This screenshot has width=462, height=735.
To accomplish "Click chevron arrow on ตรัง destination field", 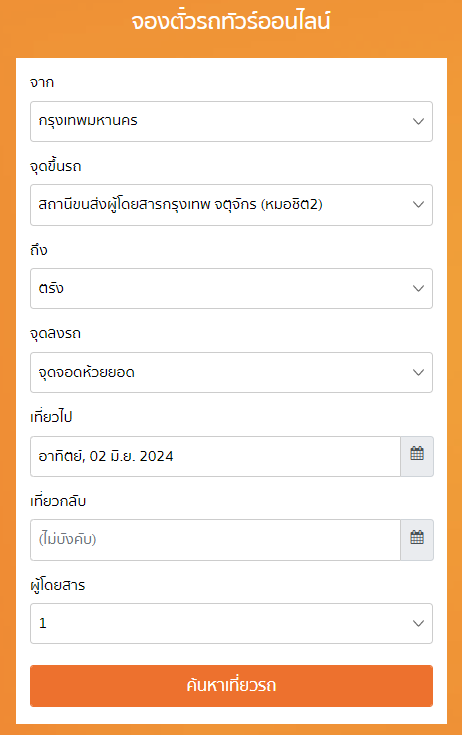I will click(x=418, y=288).
